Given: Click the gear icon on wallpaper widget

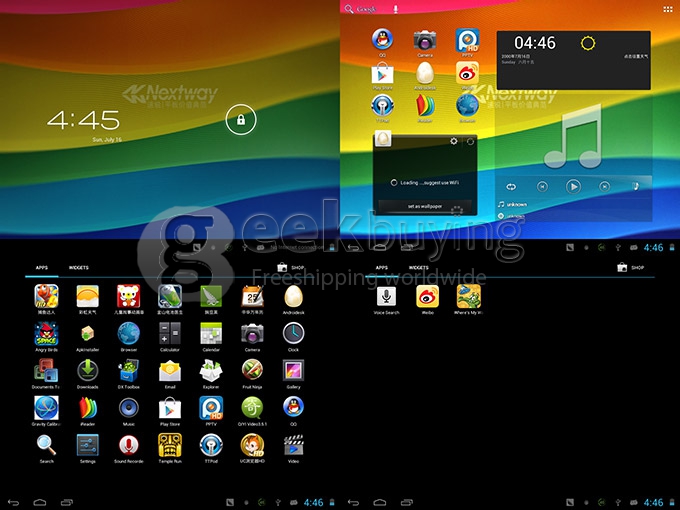Looking at the screenshot, I should (x=454, y=141).
